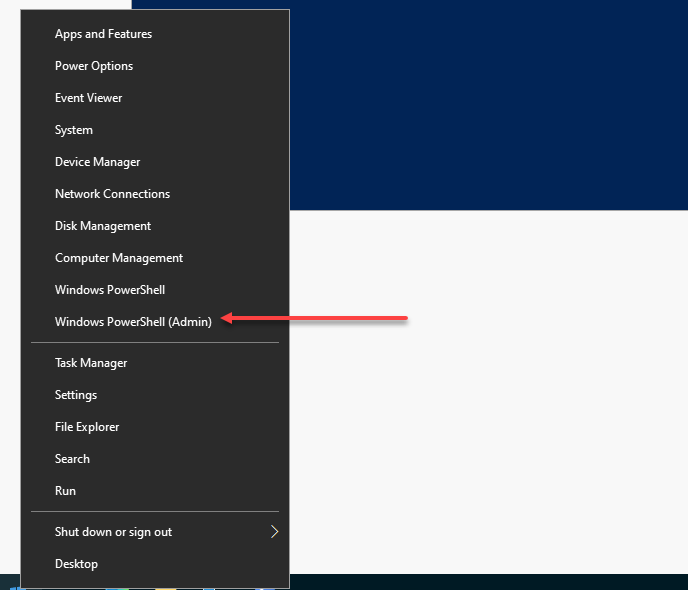Show the Desktop via menu entry
This screenshot has height=590, width=688.
(x=155, y=564)
